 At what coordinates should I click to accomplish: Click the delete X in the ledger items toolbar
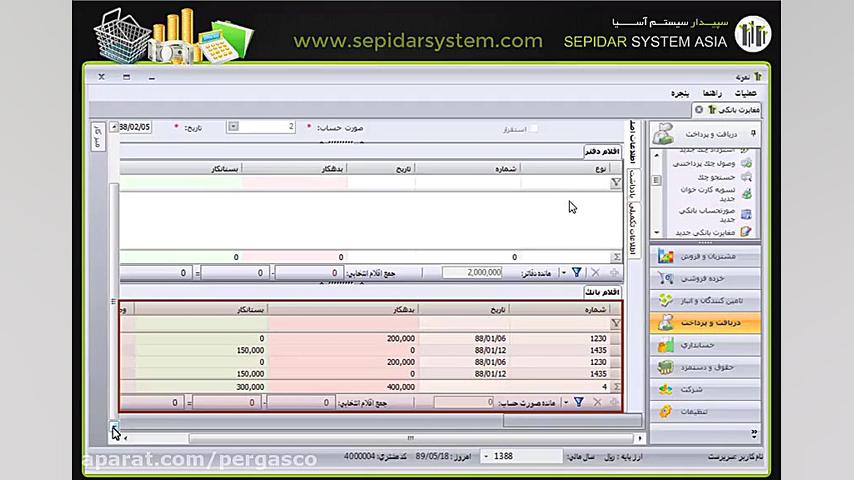tap(595, 272)
